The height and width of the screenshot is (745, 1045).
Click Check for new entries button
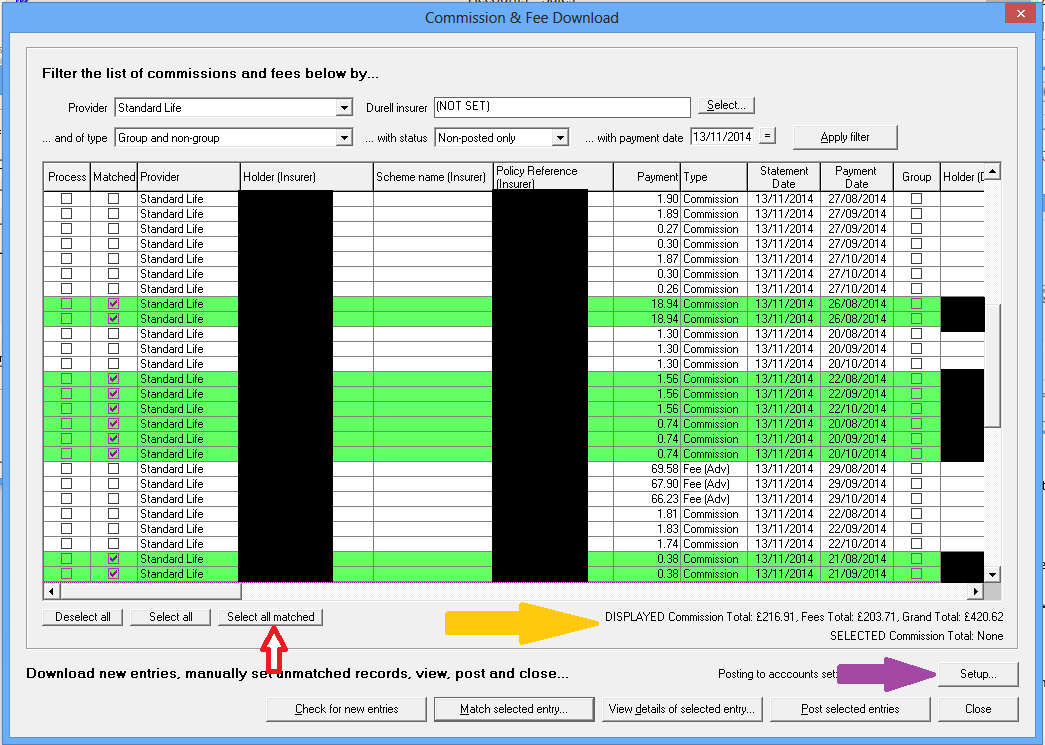click(347, 709)
